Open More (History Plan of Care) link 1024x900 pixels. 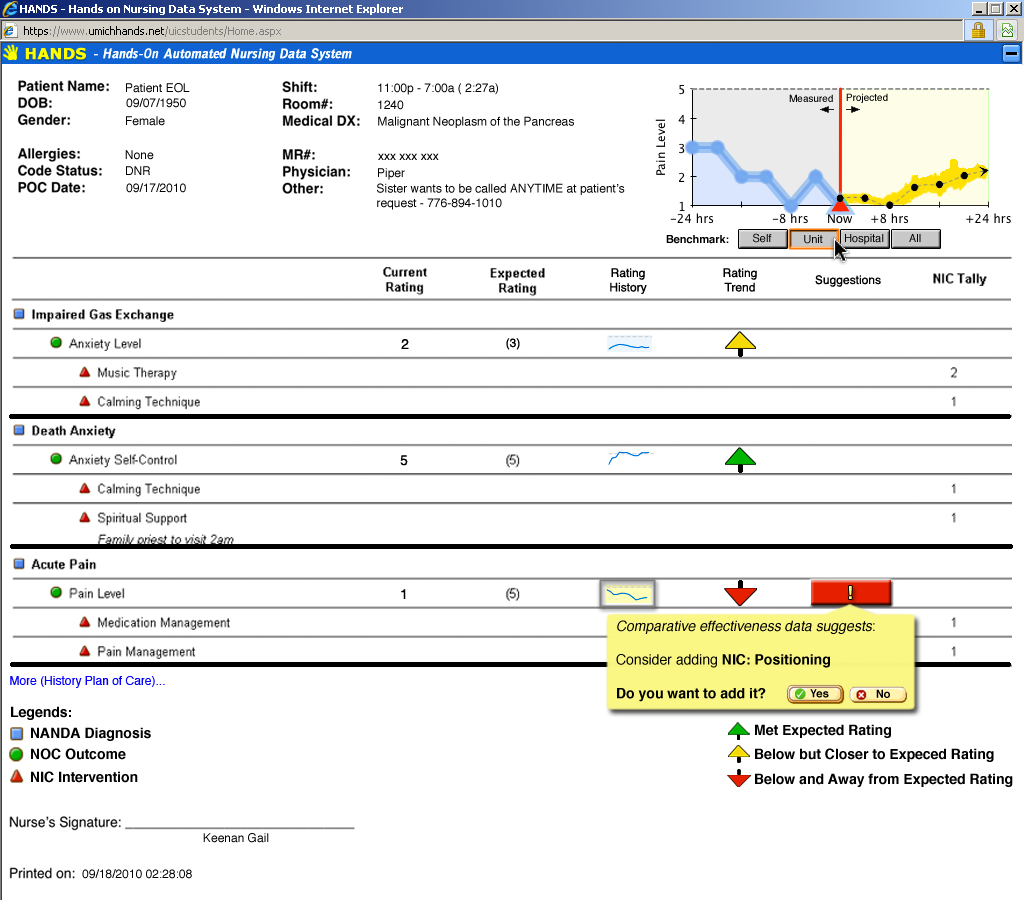87,681
